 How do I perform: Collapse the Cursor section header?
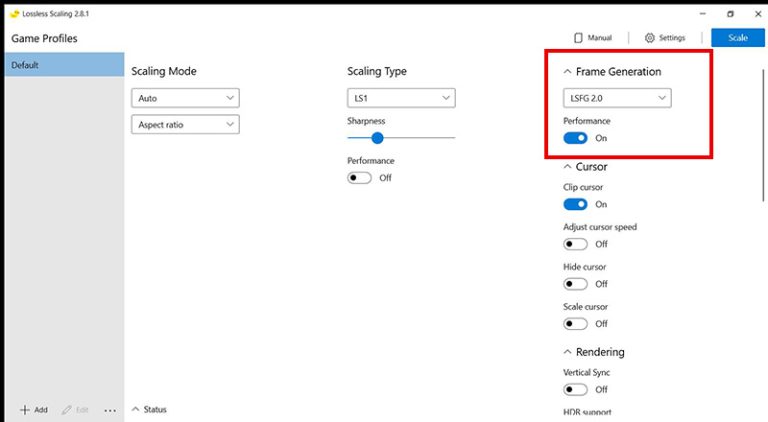click(568, 167)
